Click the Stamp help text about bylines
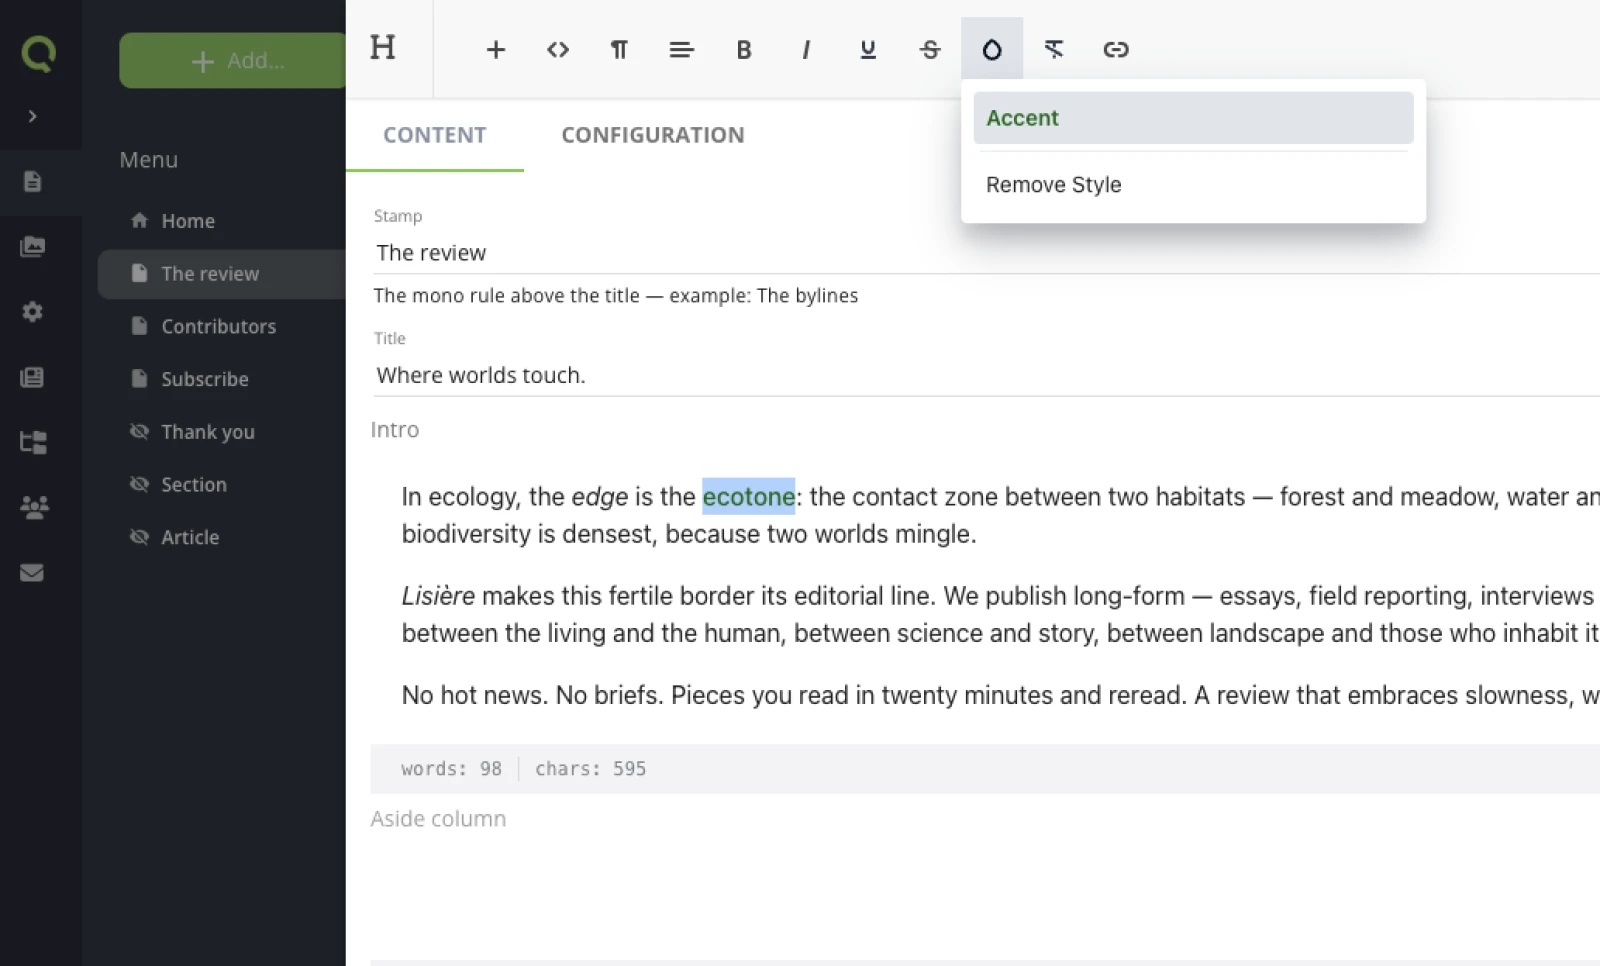 pyautogui.click(x=616, y=296)
